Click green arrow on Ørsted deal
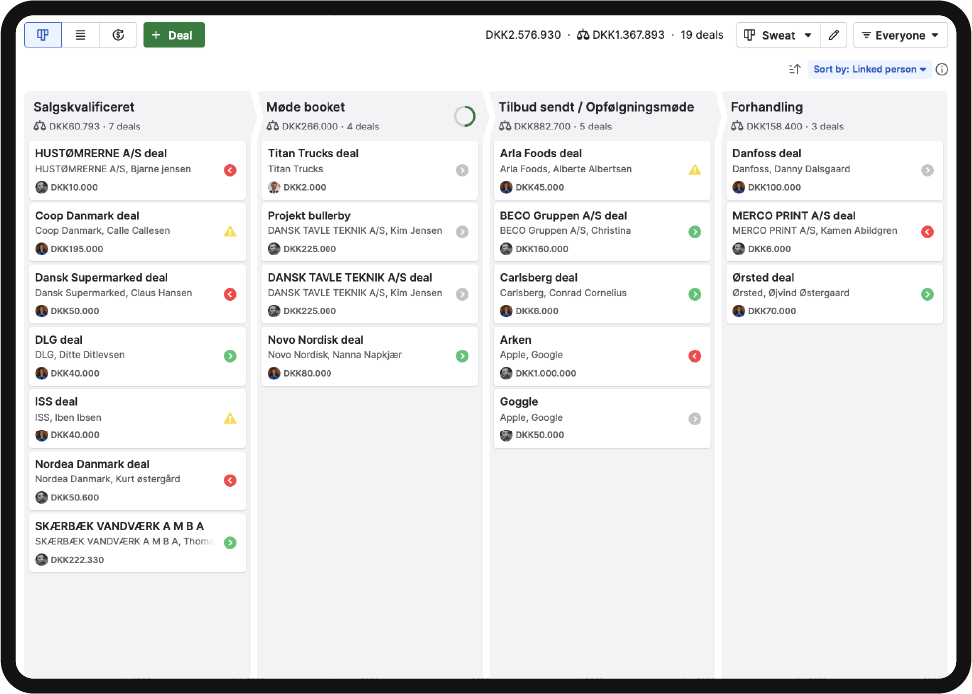The height and width of the screenshot is (694, 972). 927,294
